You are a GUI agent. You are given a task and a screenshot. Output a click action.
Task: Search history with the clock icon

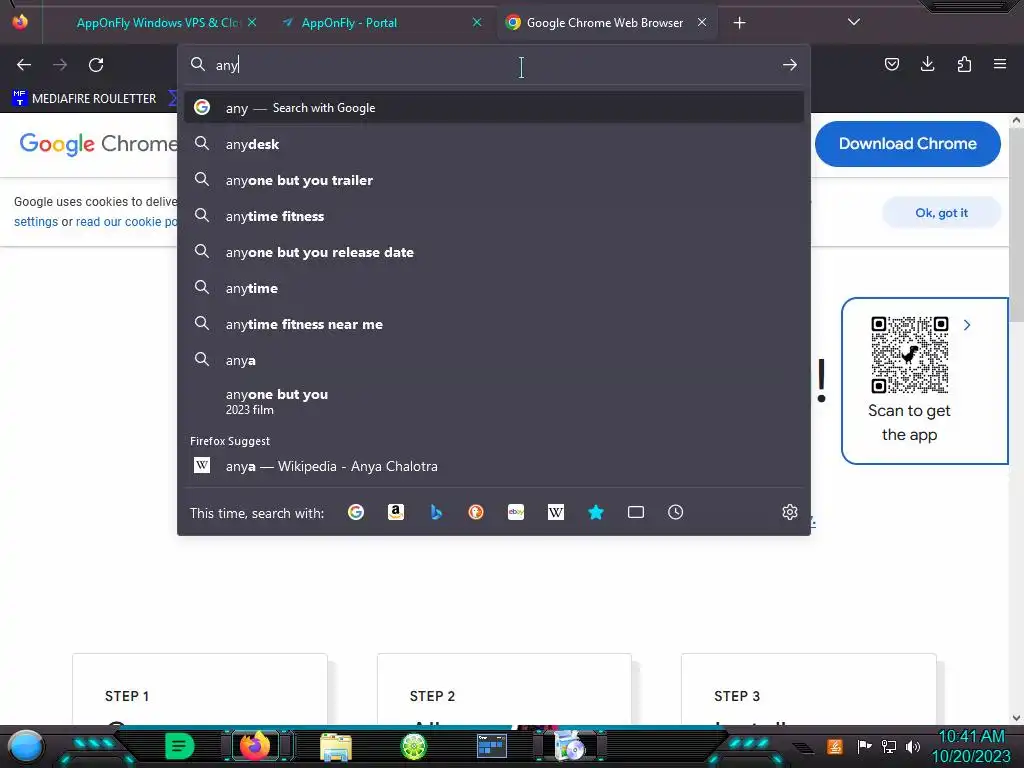click(x=675, y=512)
